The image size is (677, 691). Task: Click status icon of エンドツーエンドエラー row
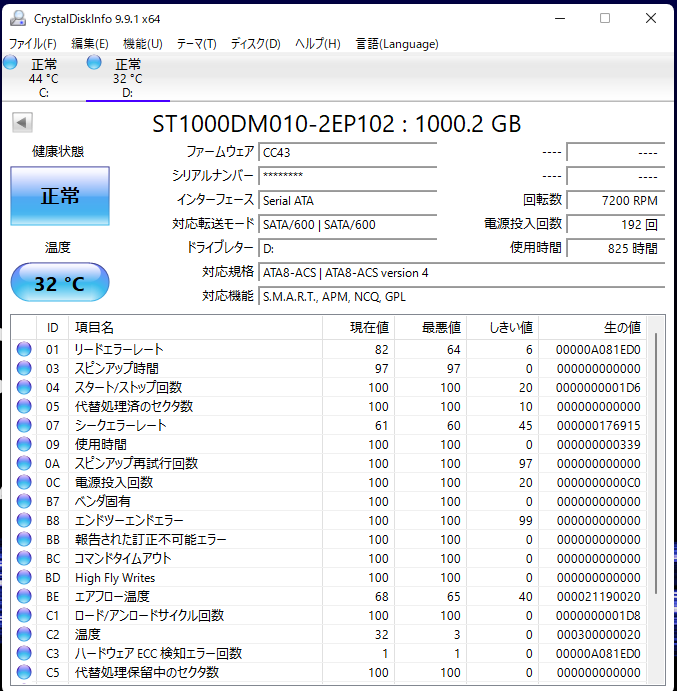pos(24,520)
